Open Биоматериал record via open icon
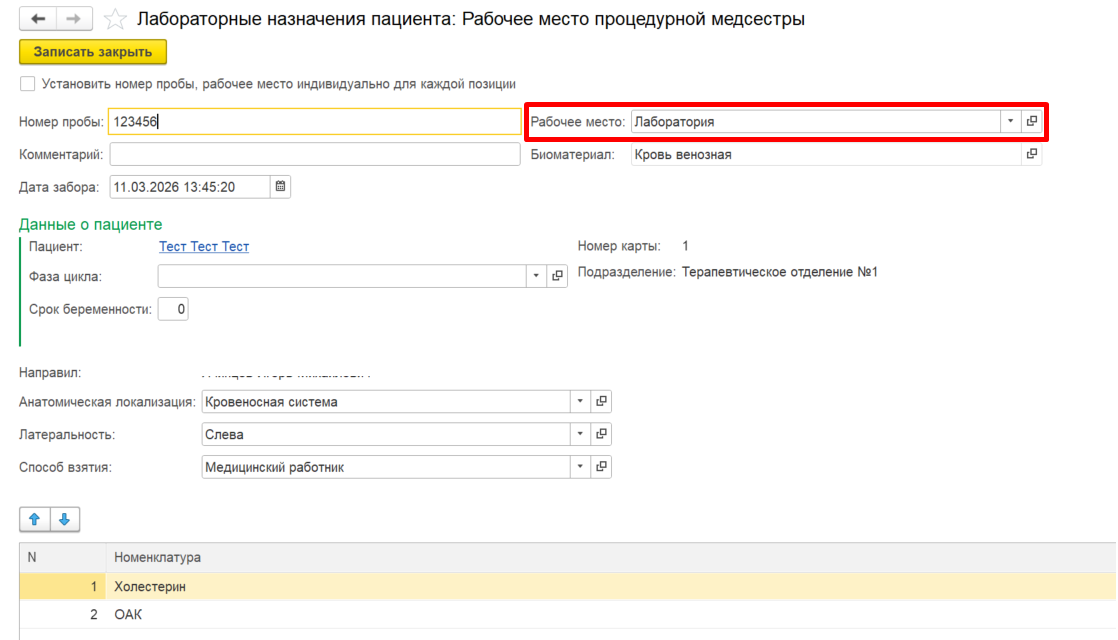Screen dimensions: 1118x640 pos(1032,155)
